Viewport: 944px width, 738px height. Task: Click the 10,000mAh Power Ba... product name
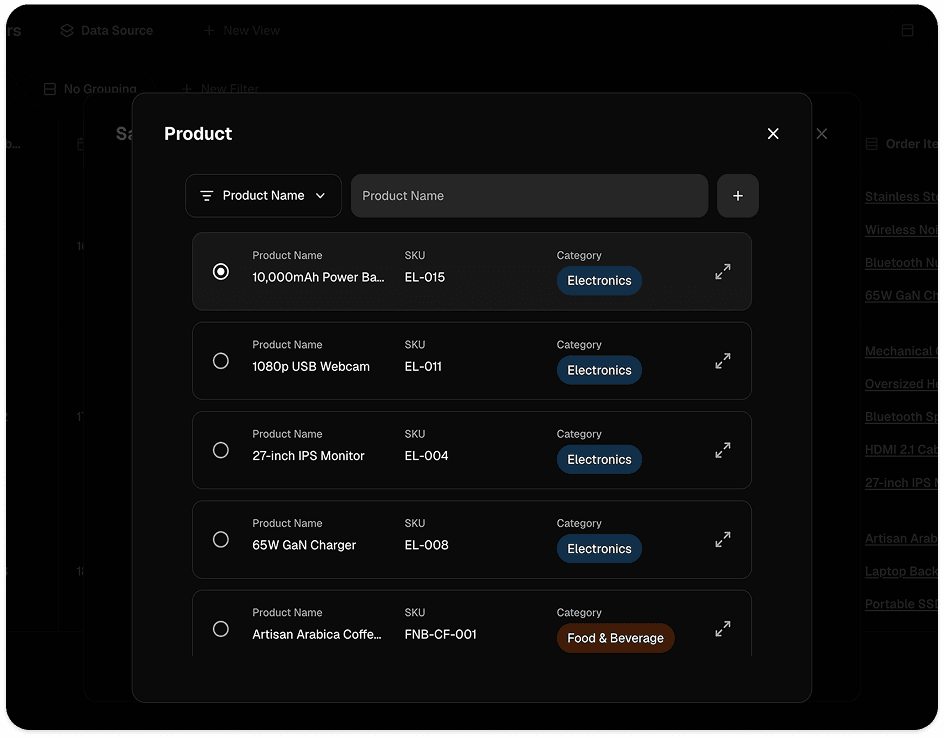[x=318, y=278]
